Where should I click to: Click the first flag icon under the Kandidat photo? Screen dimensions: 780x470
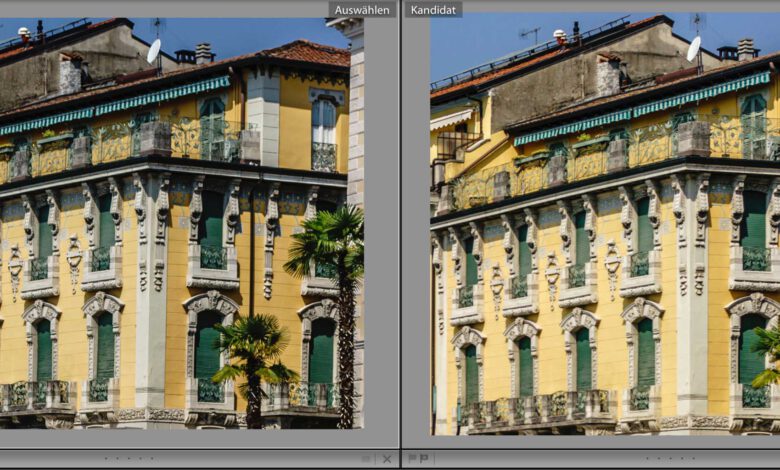tap(412, 459)
